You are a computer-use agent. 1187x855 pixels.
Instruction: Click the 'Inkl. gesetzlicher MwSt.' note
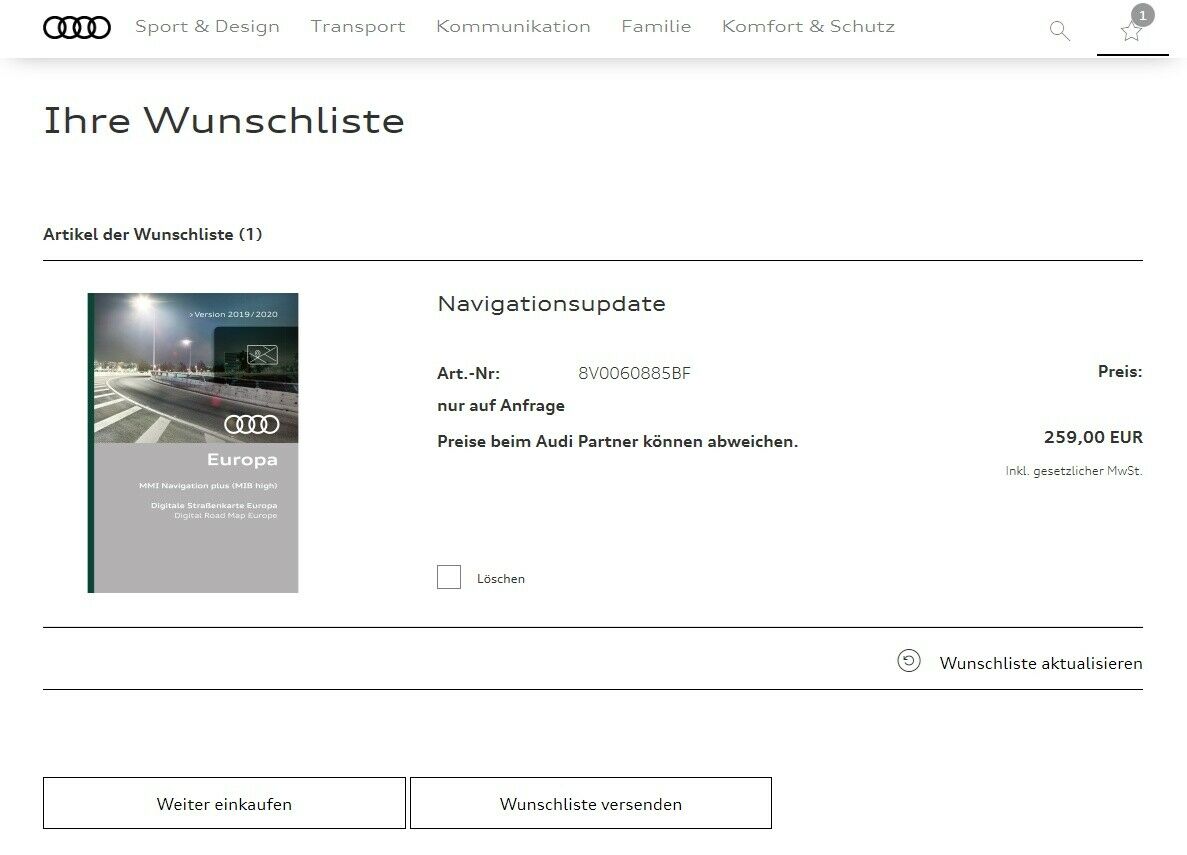[x=1073, y=471]
